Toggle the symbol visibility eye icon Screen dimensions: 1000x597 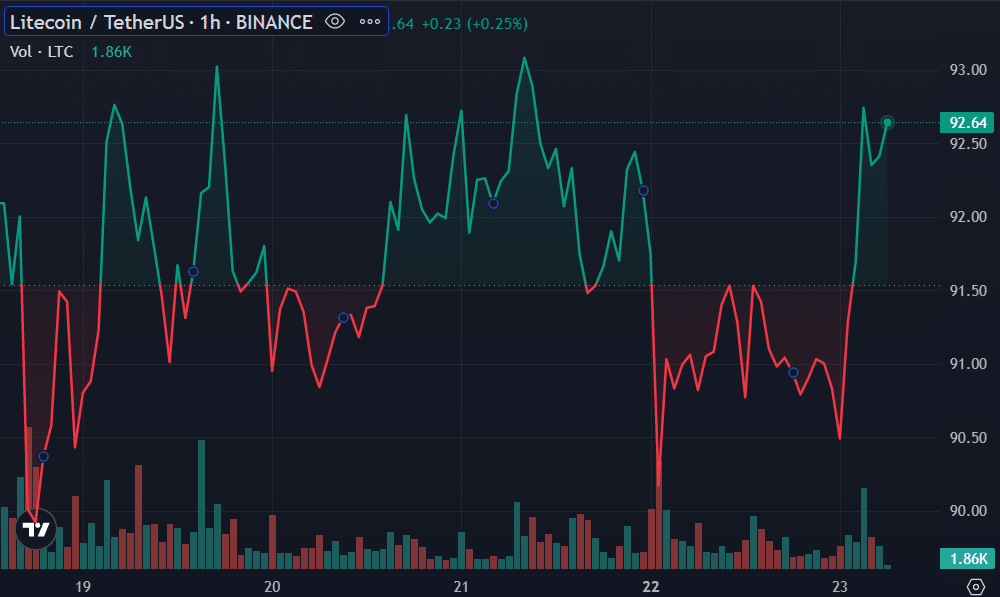335,22
